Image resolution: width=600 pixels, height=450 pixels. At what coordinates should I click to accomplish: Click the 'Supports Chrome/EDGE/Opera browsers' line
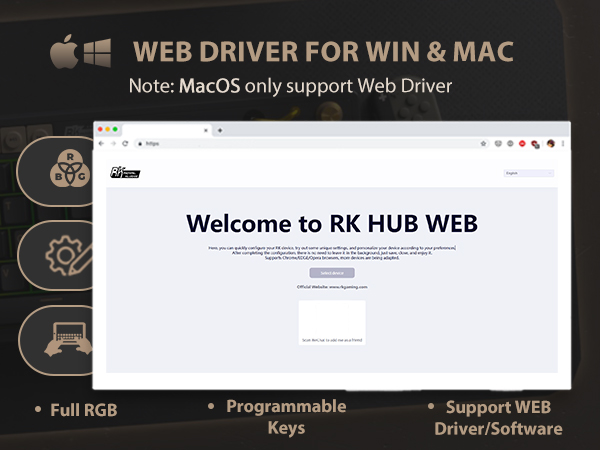[332, 258]
